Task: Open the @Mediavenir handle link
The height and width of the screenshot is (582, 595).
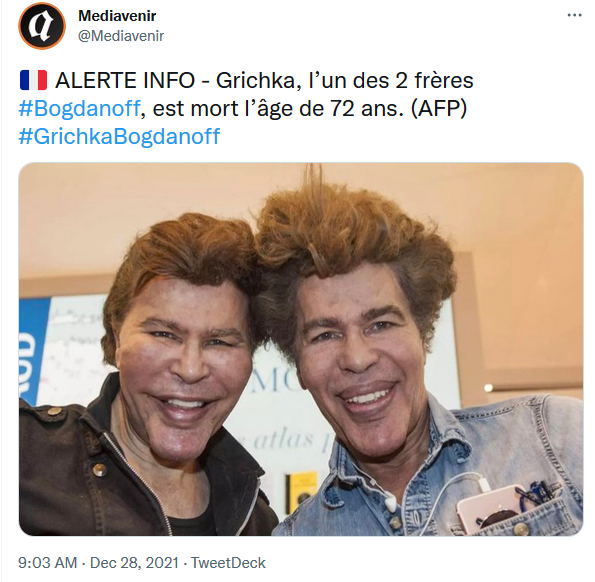Action: [x=121, y=36]
